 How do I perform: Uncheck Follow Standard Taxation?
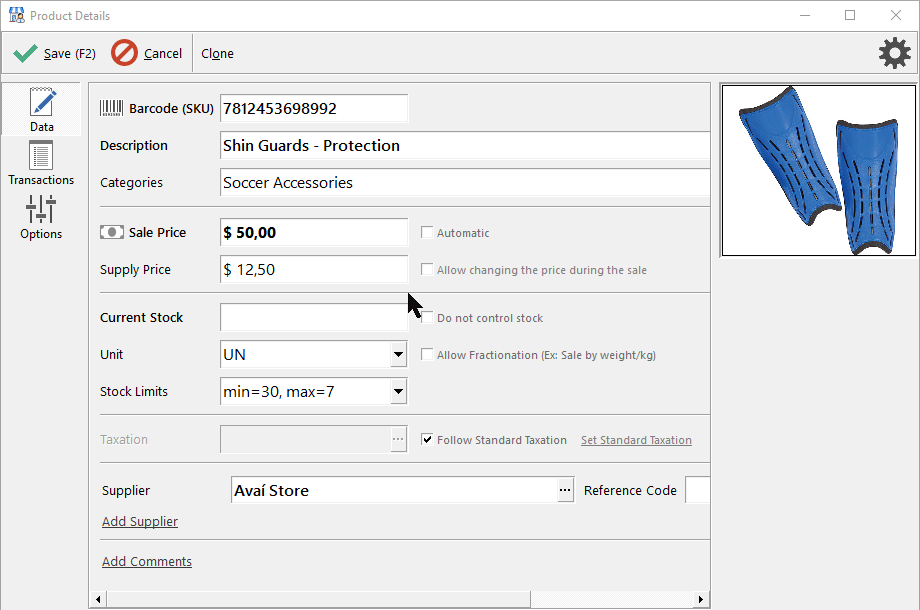[427, 439]
